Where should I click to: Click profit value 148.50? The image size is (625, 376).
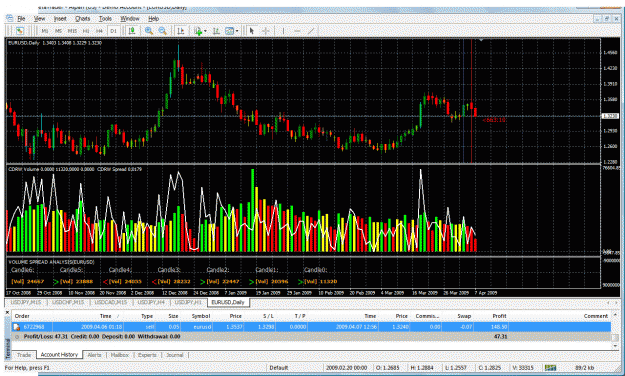(499, 327)
